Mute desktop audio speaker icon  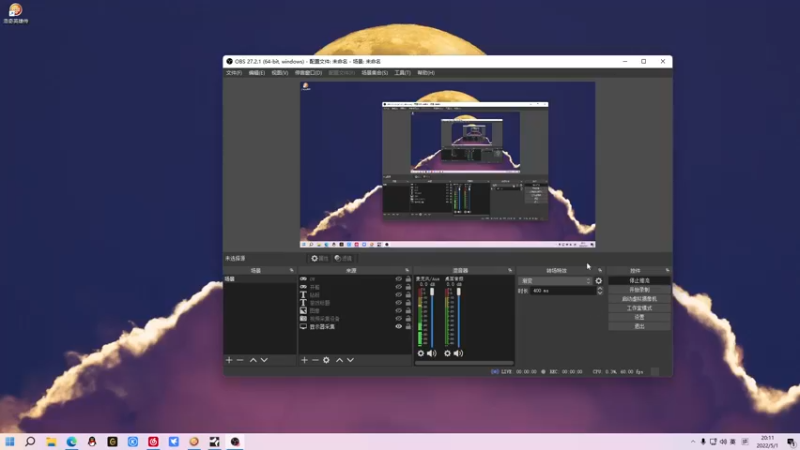pos(458,353)
